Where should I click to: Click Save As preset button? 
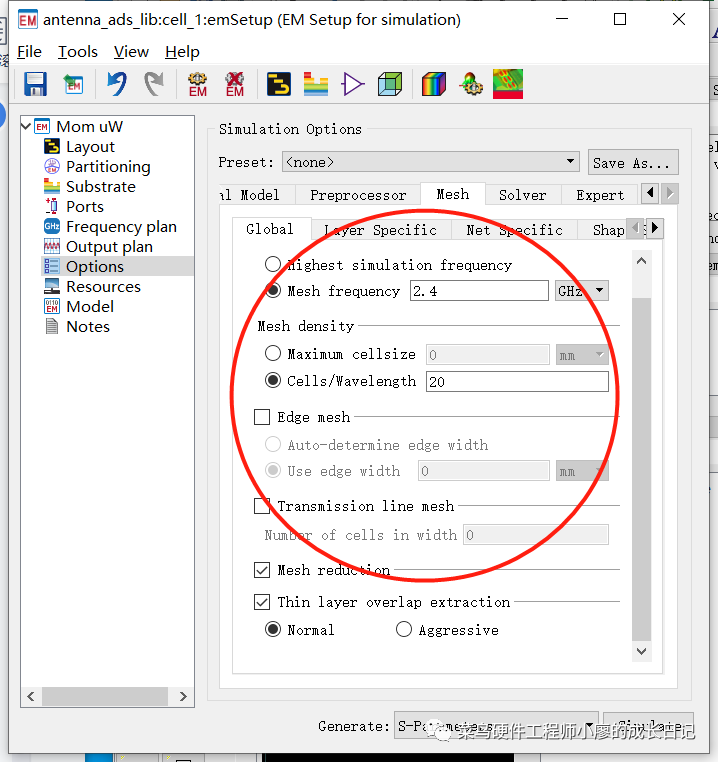click(x=633, y=162)
